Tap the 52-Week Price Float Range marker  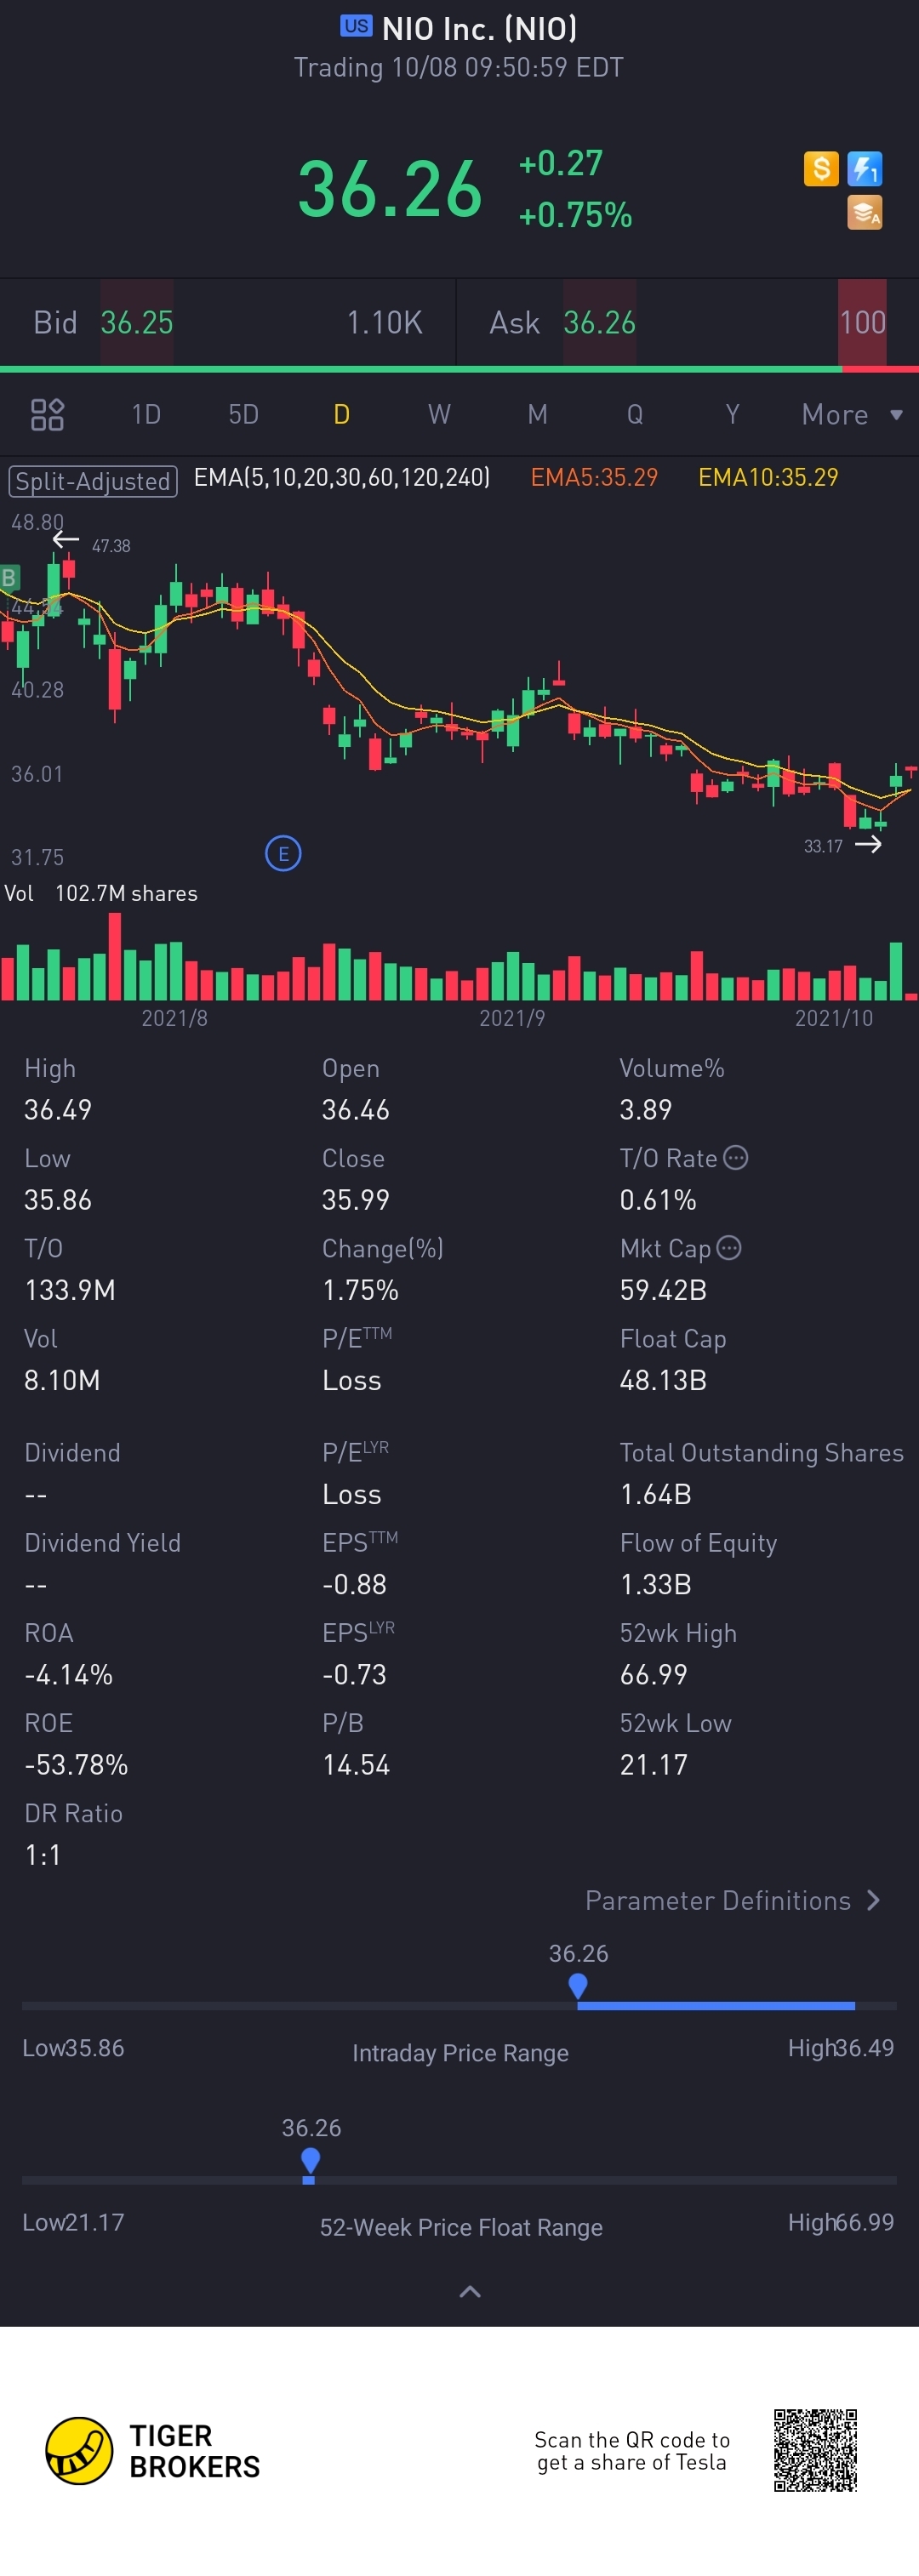[310, 2161]
